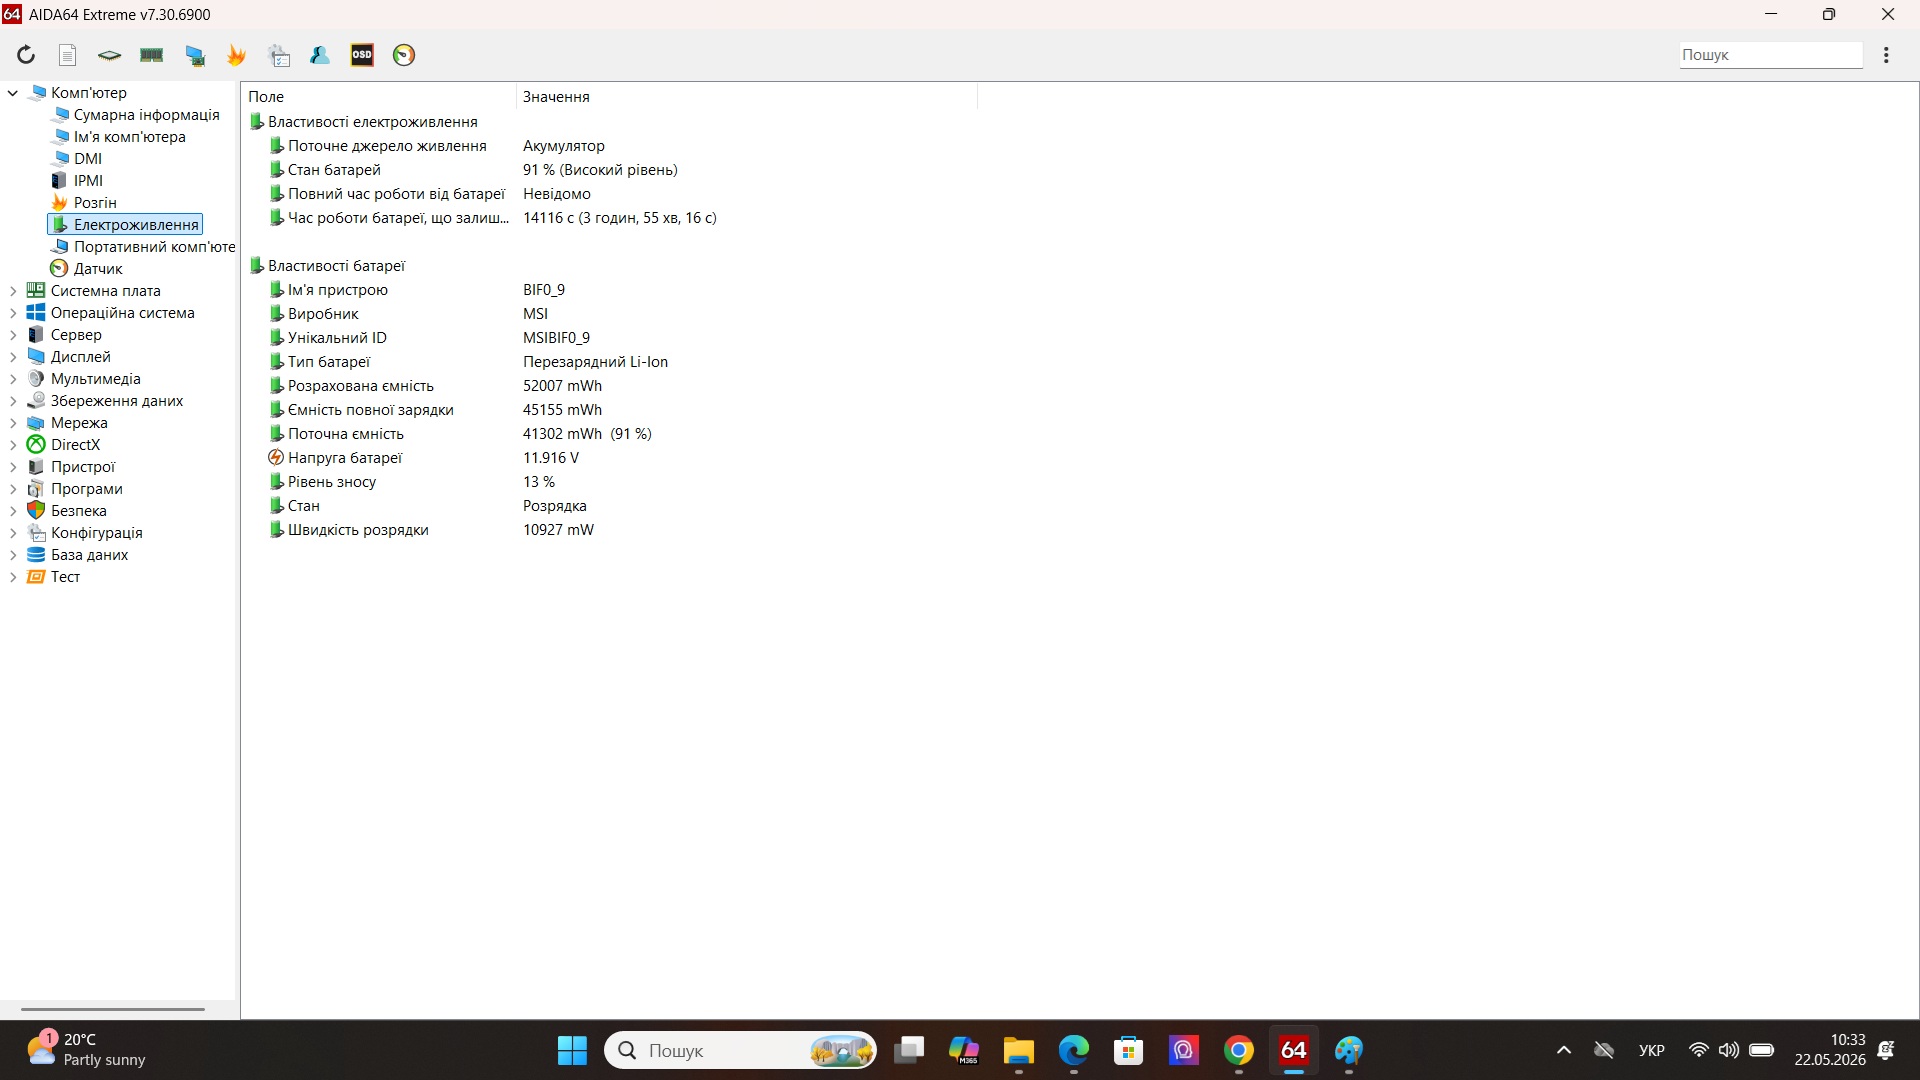Click the horizontal scrollbar under the tree
The width and height of the screenshot is (1920, 1080).
pos(113,1009)
